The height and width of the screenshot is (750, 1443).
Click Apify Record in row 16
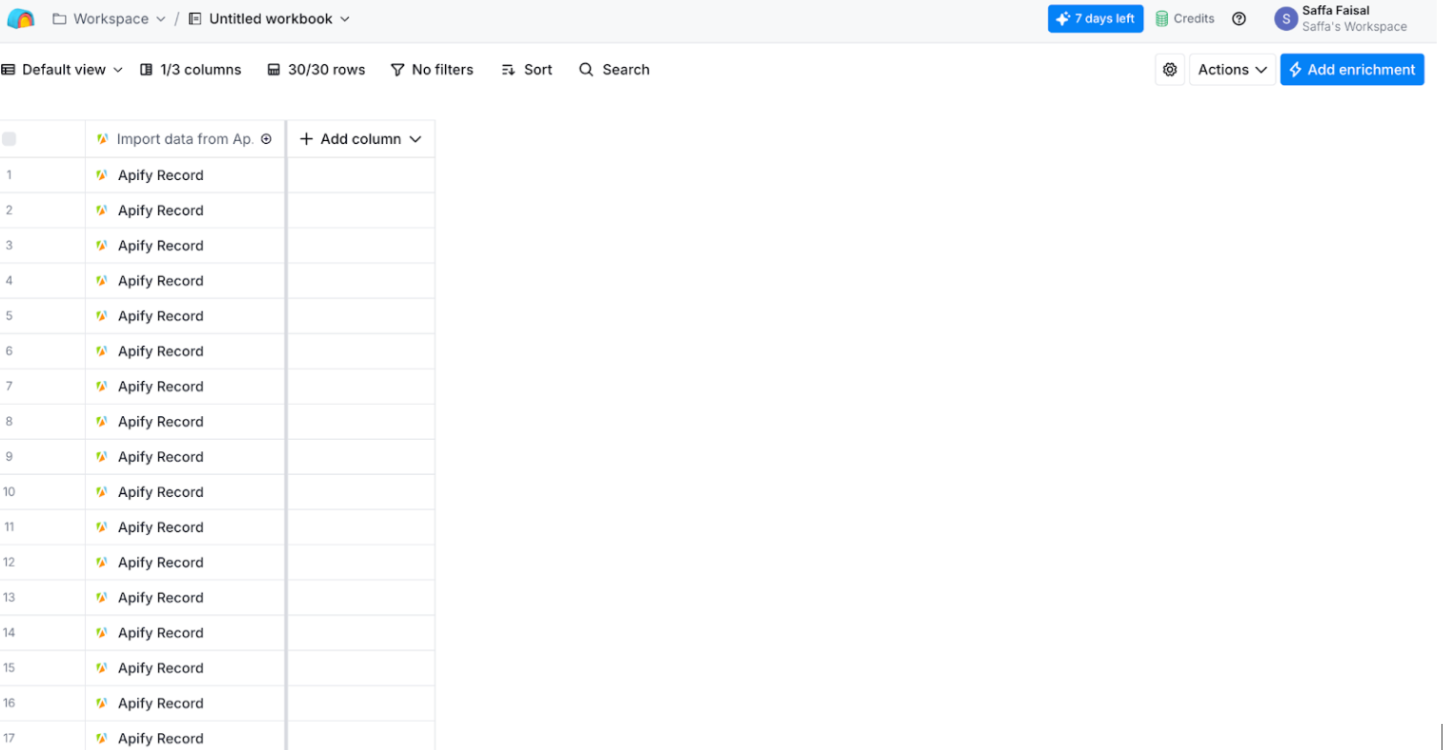click(x=160, y=703)
